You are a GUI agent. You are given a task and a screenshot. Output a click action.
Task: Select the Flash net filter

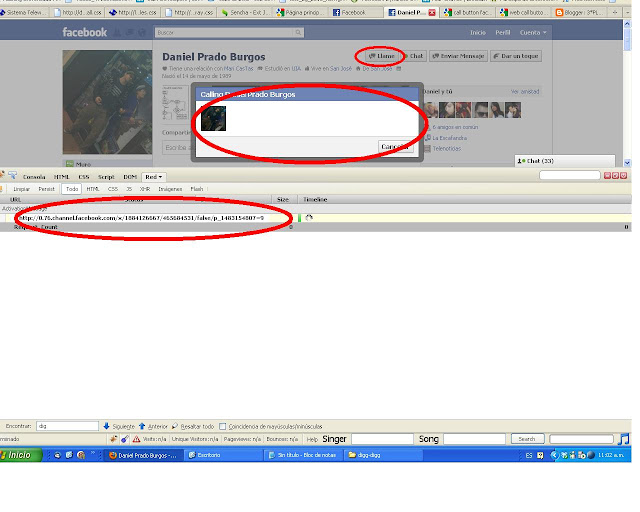[x=197, y=189]
